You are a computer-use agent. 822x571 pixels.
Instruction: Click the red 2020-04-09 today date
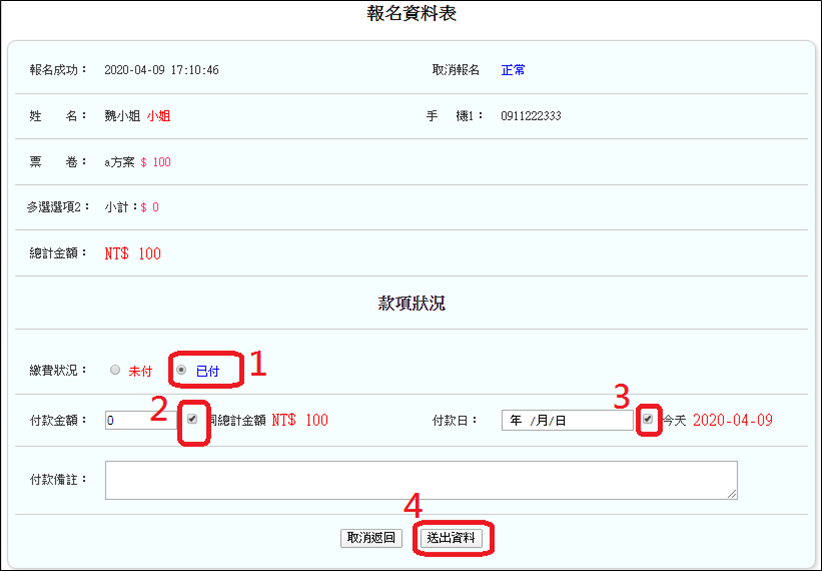[732, 420]
